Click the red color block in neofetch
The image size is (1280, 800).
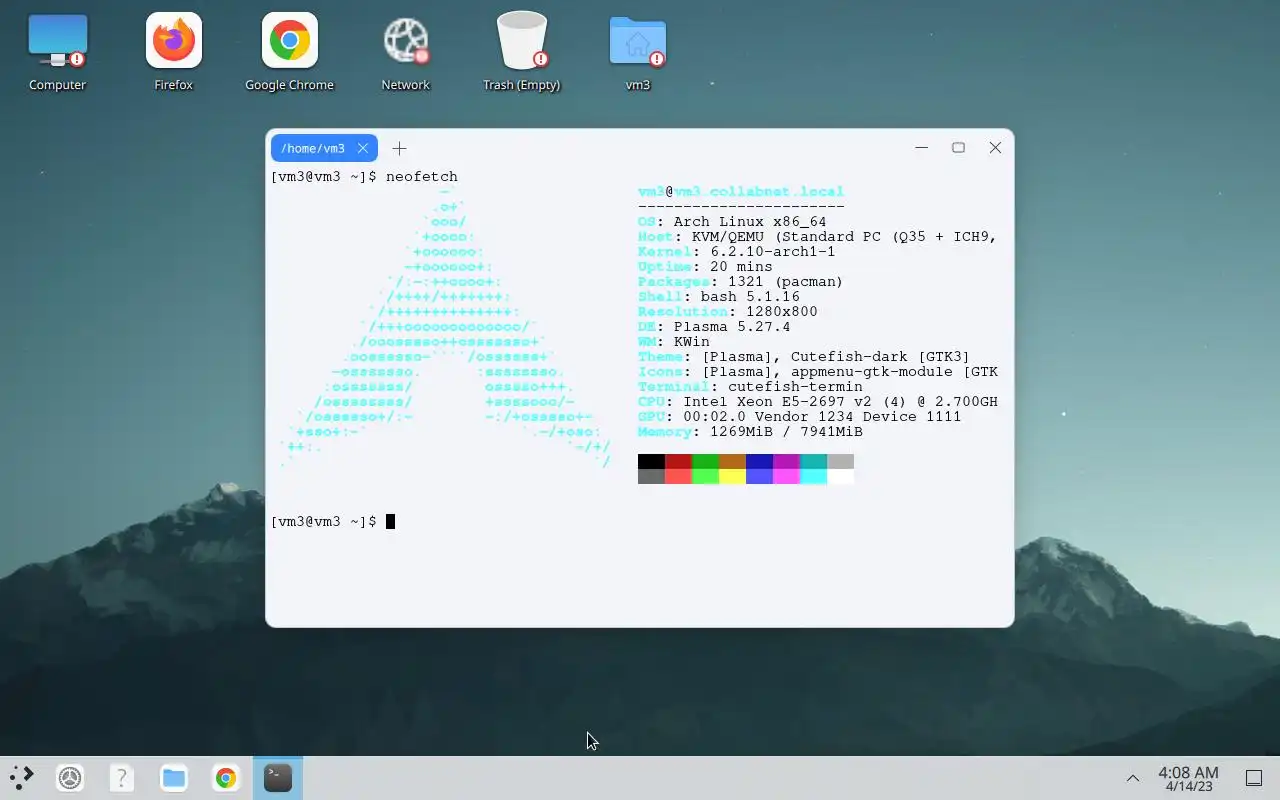678,461
